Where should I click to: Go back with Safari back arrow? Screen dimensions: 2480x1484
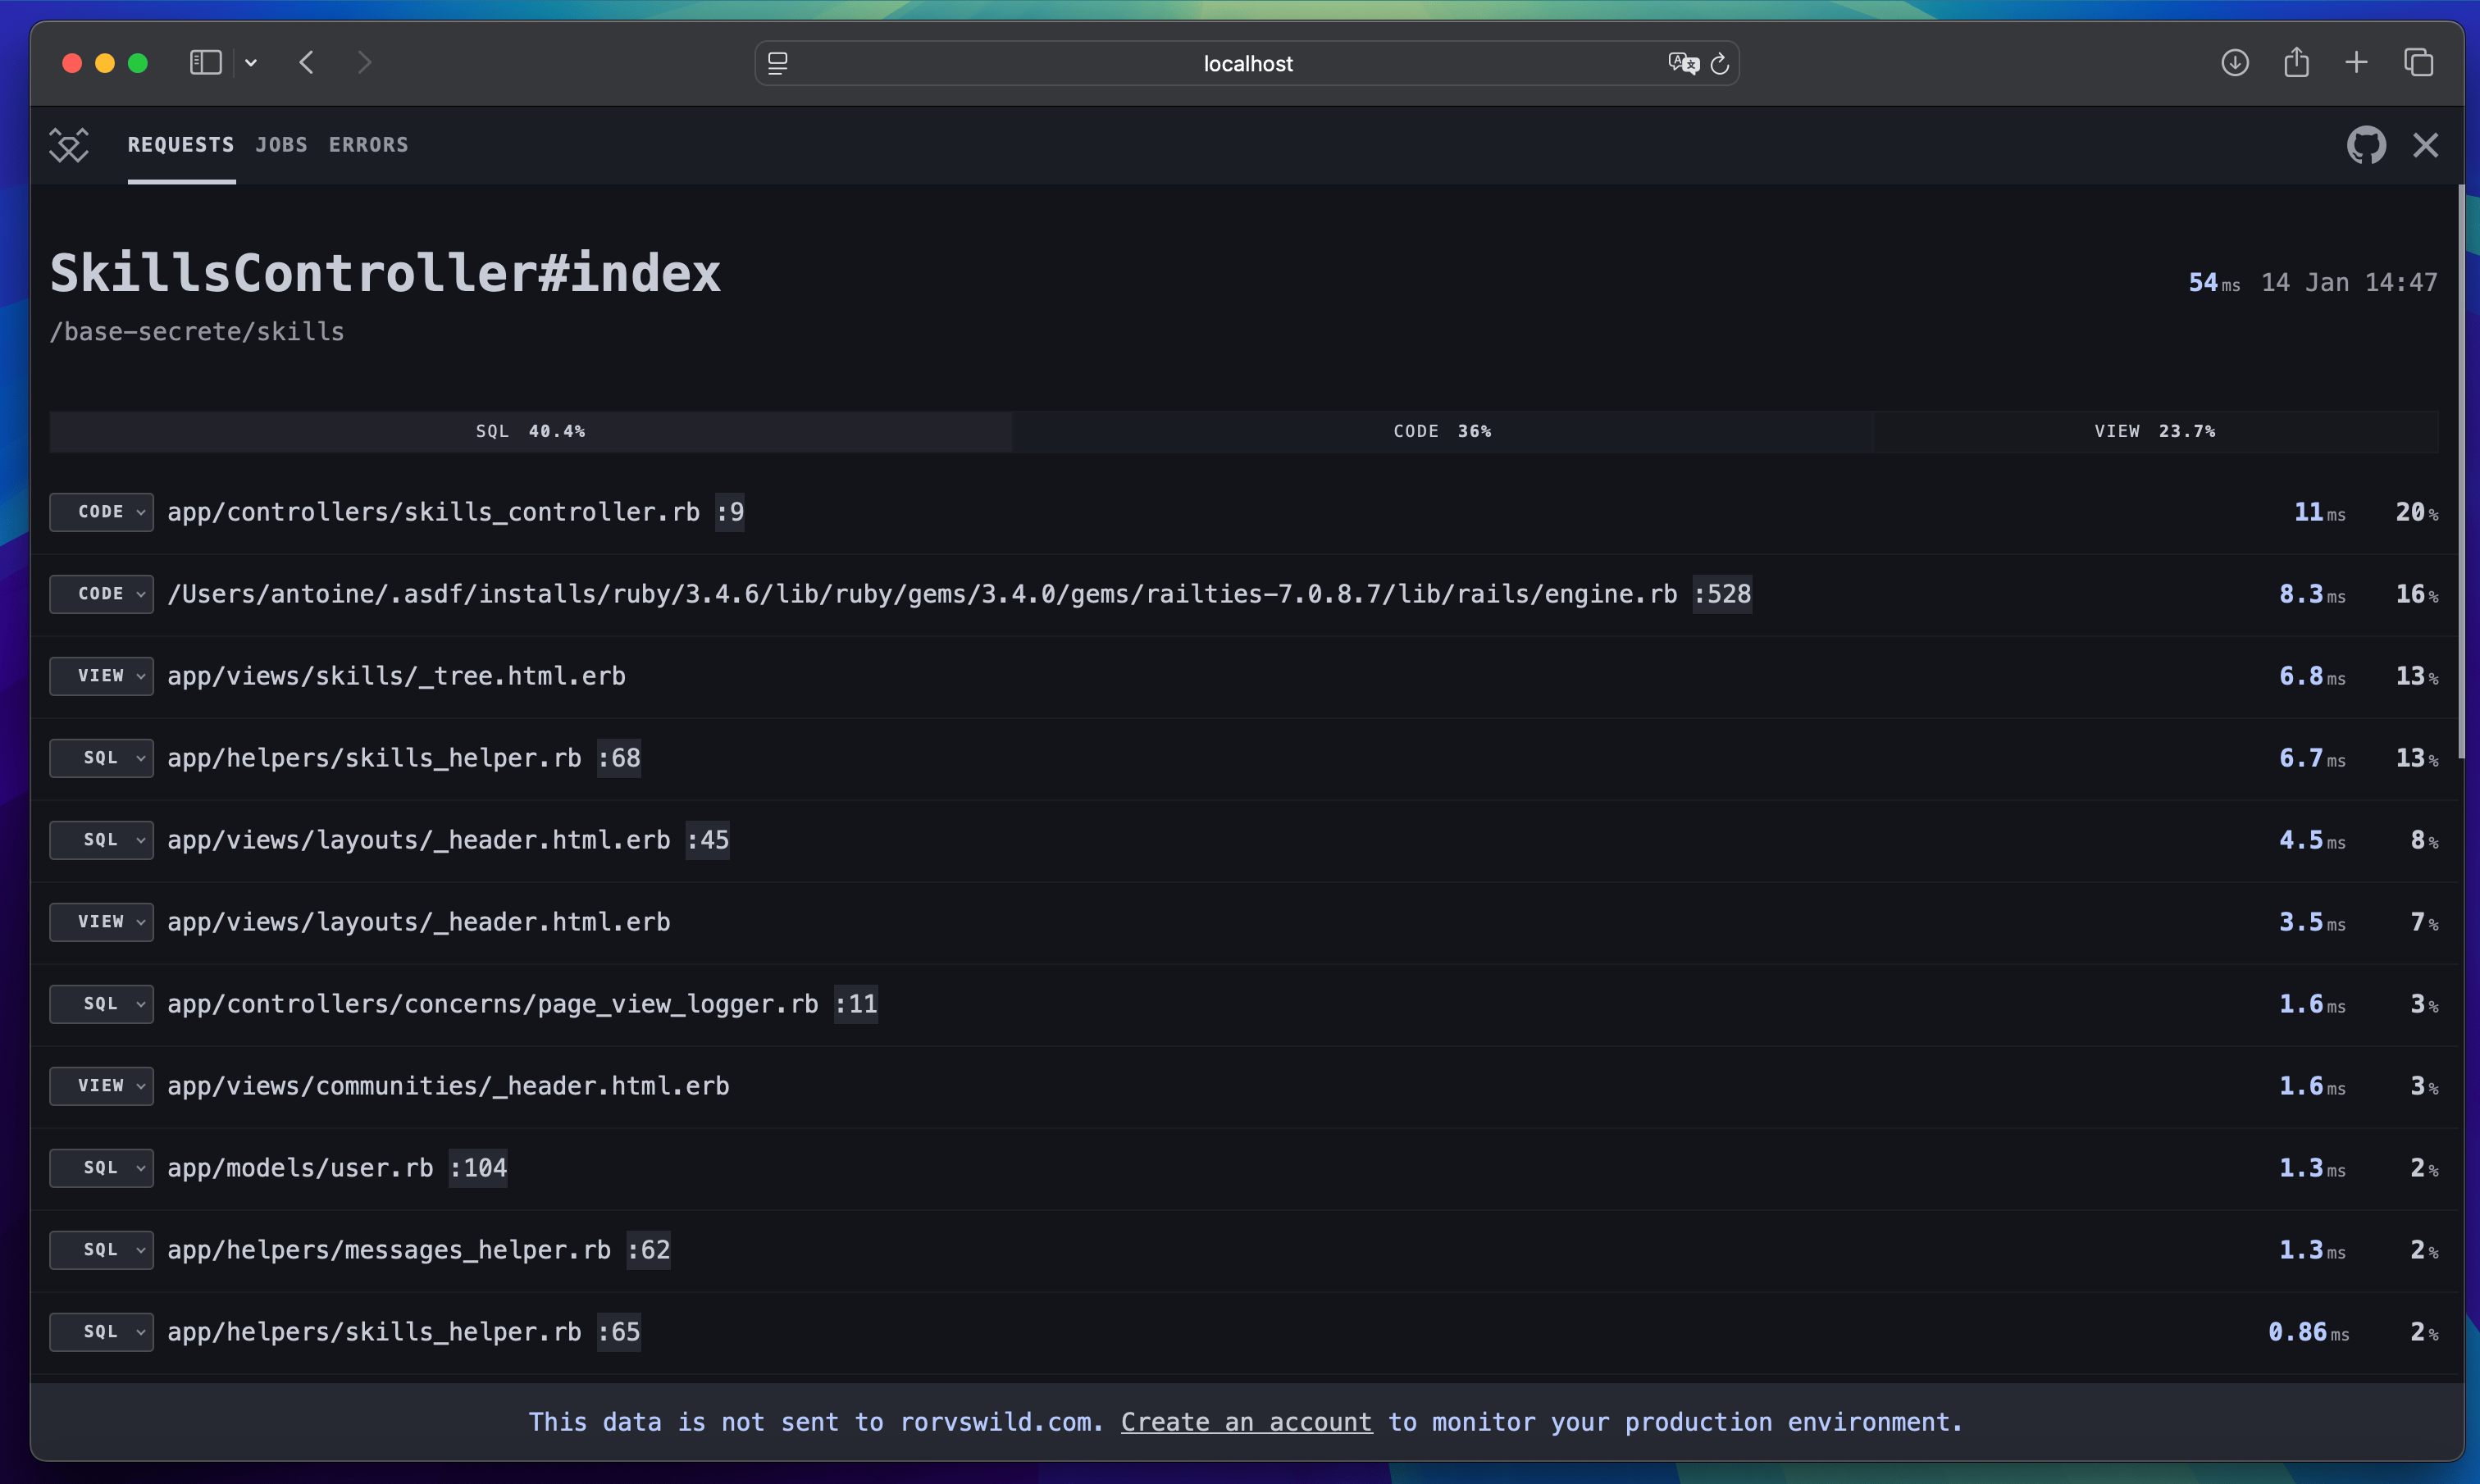(307, 63)
